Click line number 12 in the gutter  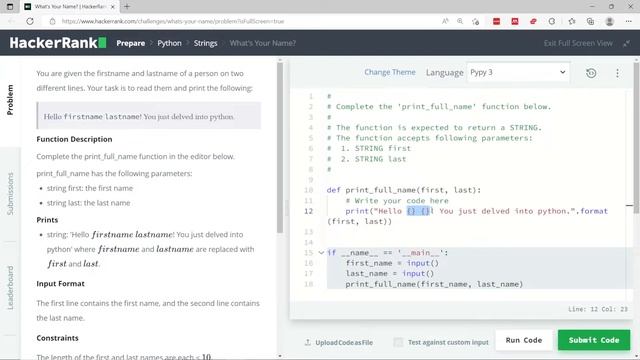click(309, 211)
